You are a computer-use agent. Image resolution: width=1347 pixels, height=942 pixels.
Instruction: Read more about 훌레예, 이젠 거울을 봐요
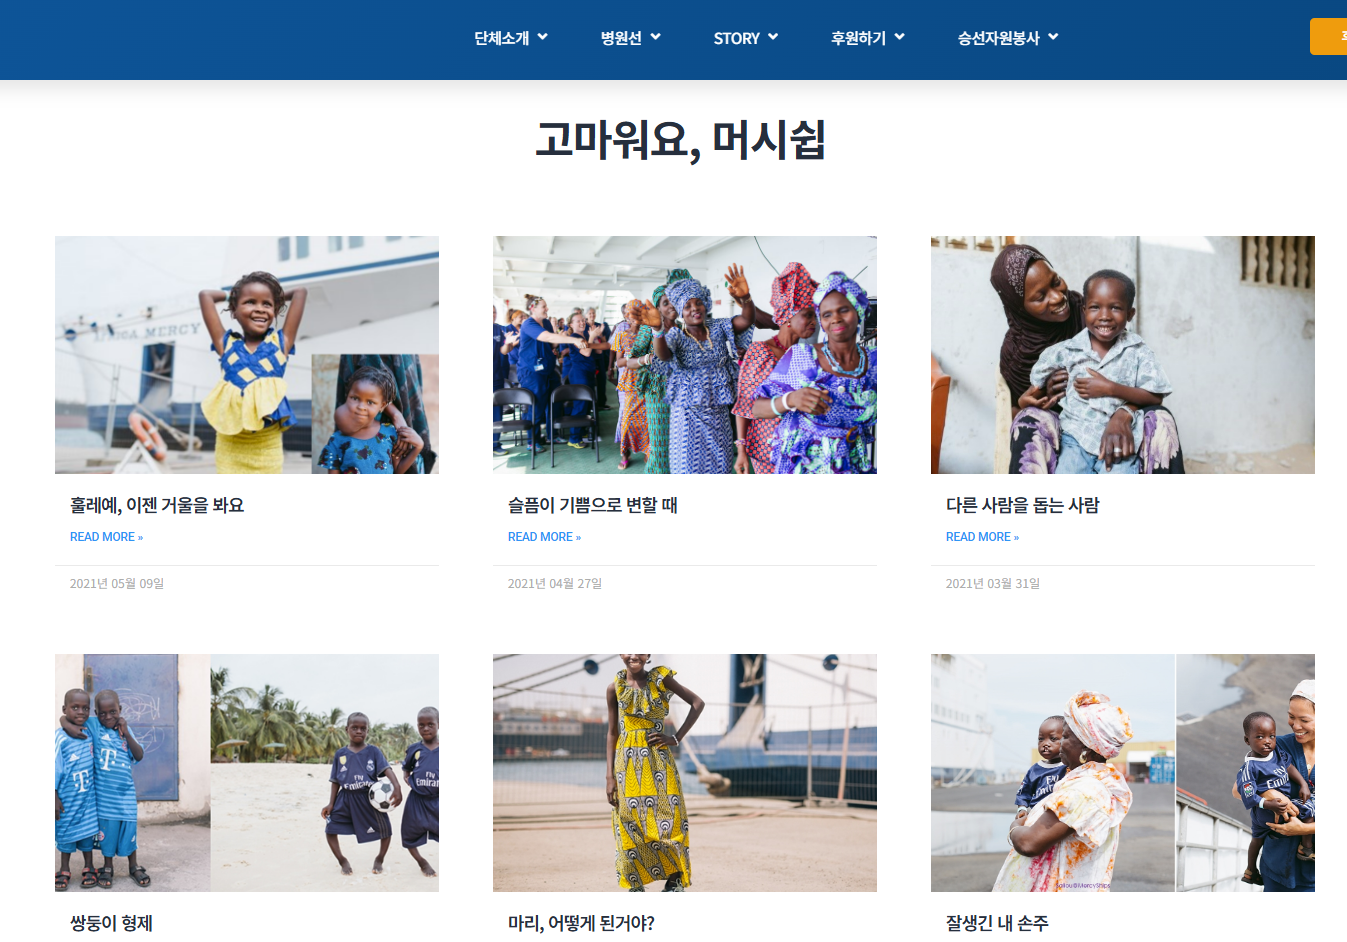click(106, 537)
